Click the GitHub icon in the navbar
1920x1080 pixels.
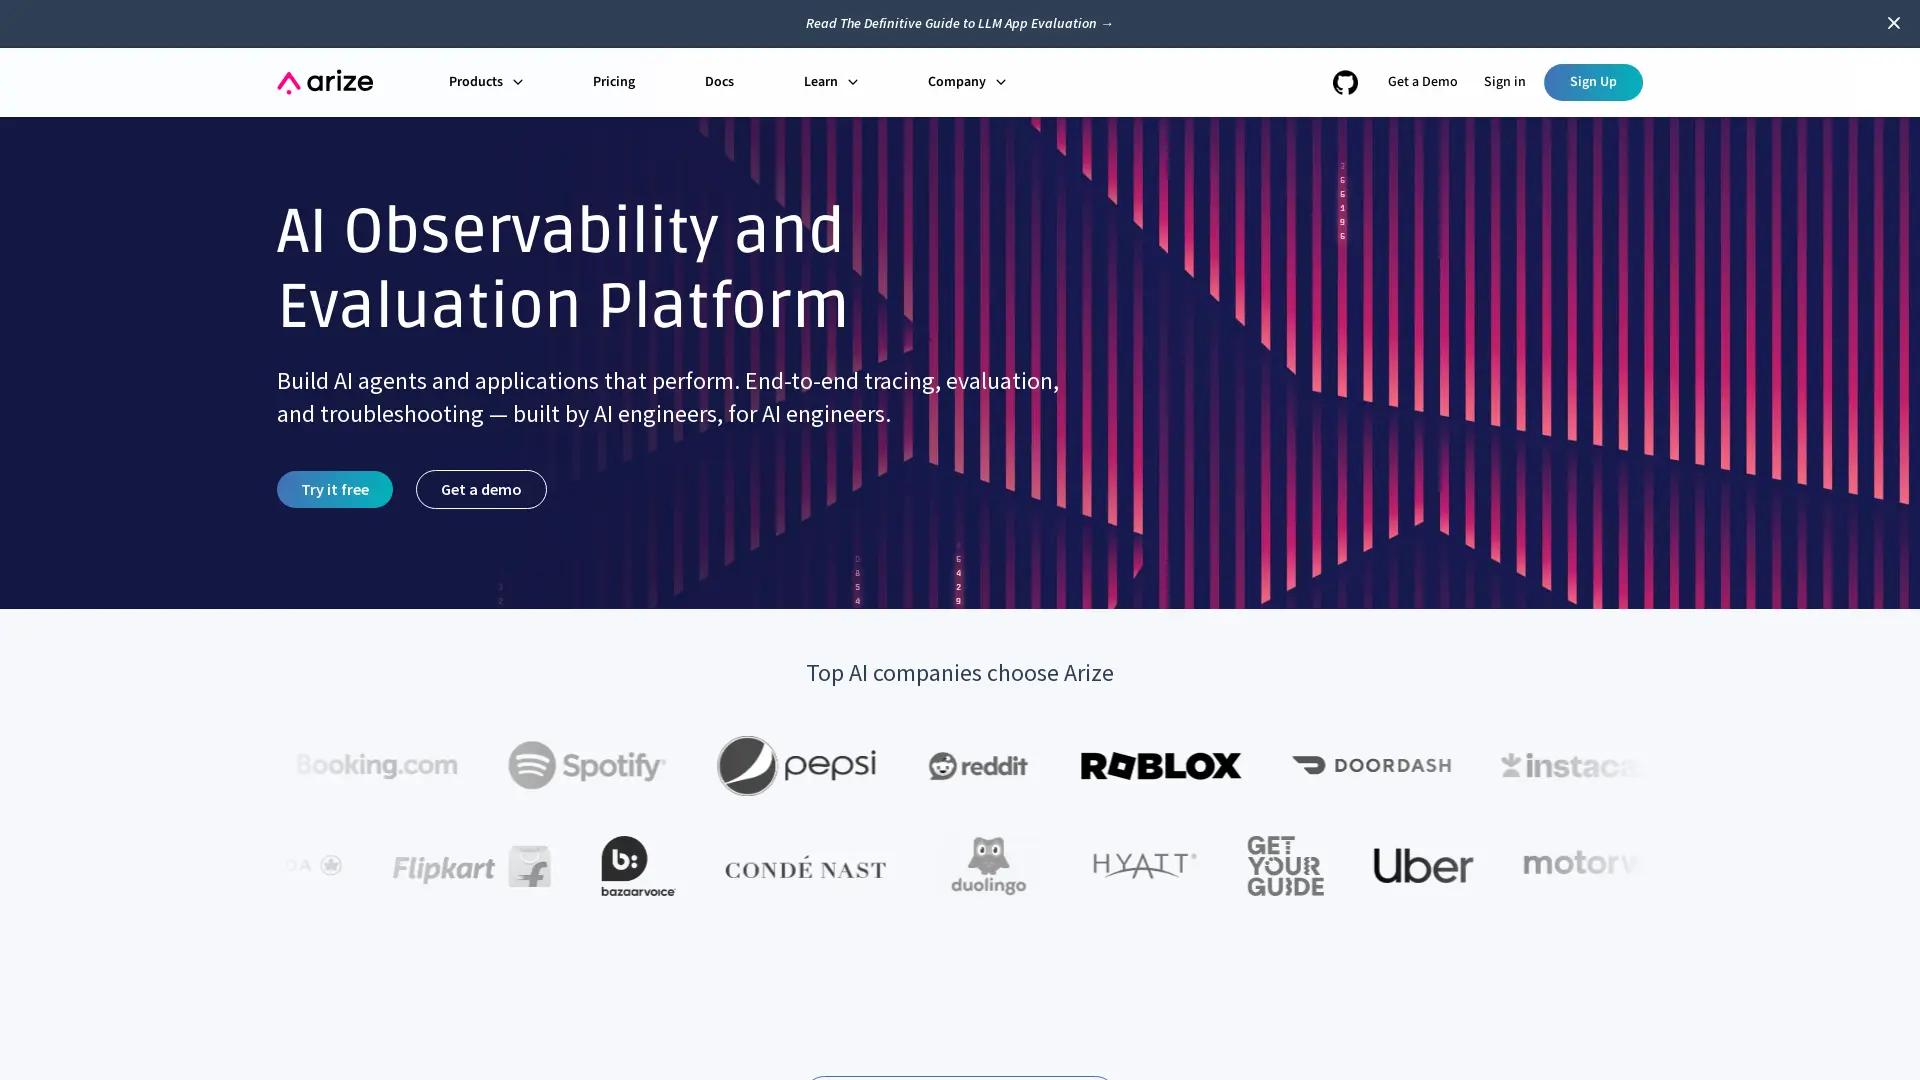[x=1345, y=82]
